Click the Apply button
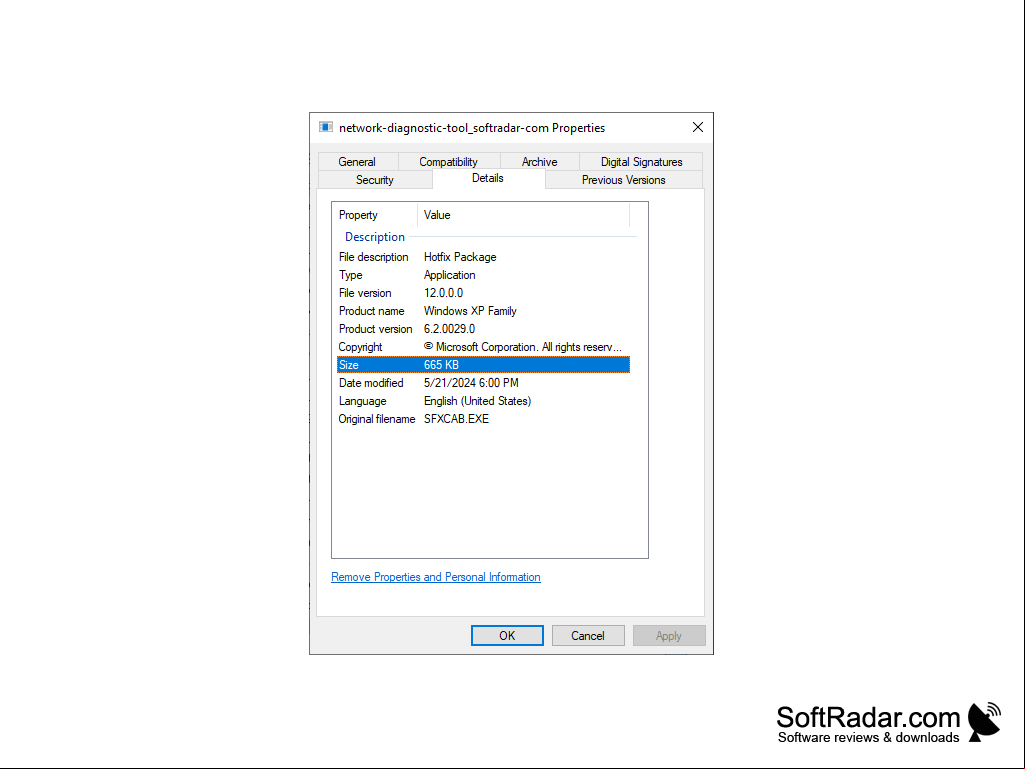The image size is (1025, 769). point(669,636)
